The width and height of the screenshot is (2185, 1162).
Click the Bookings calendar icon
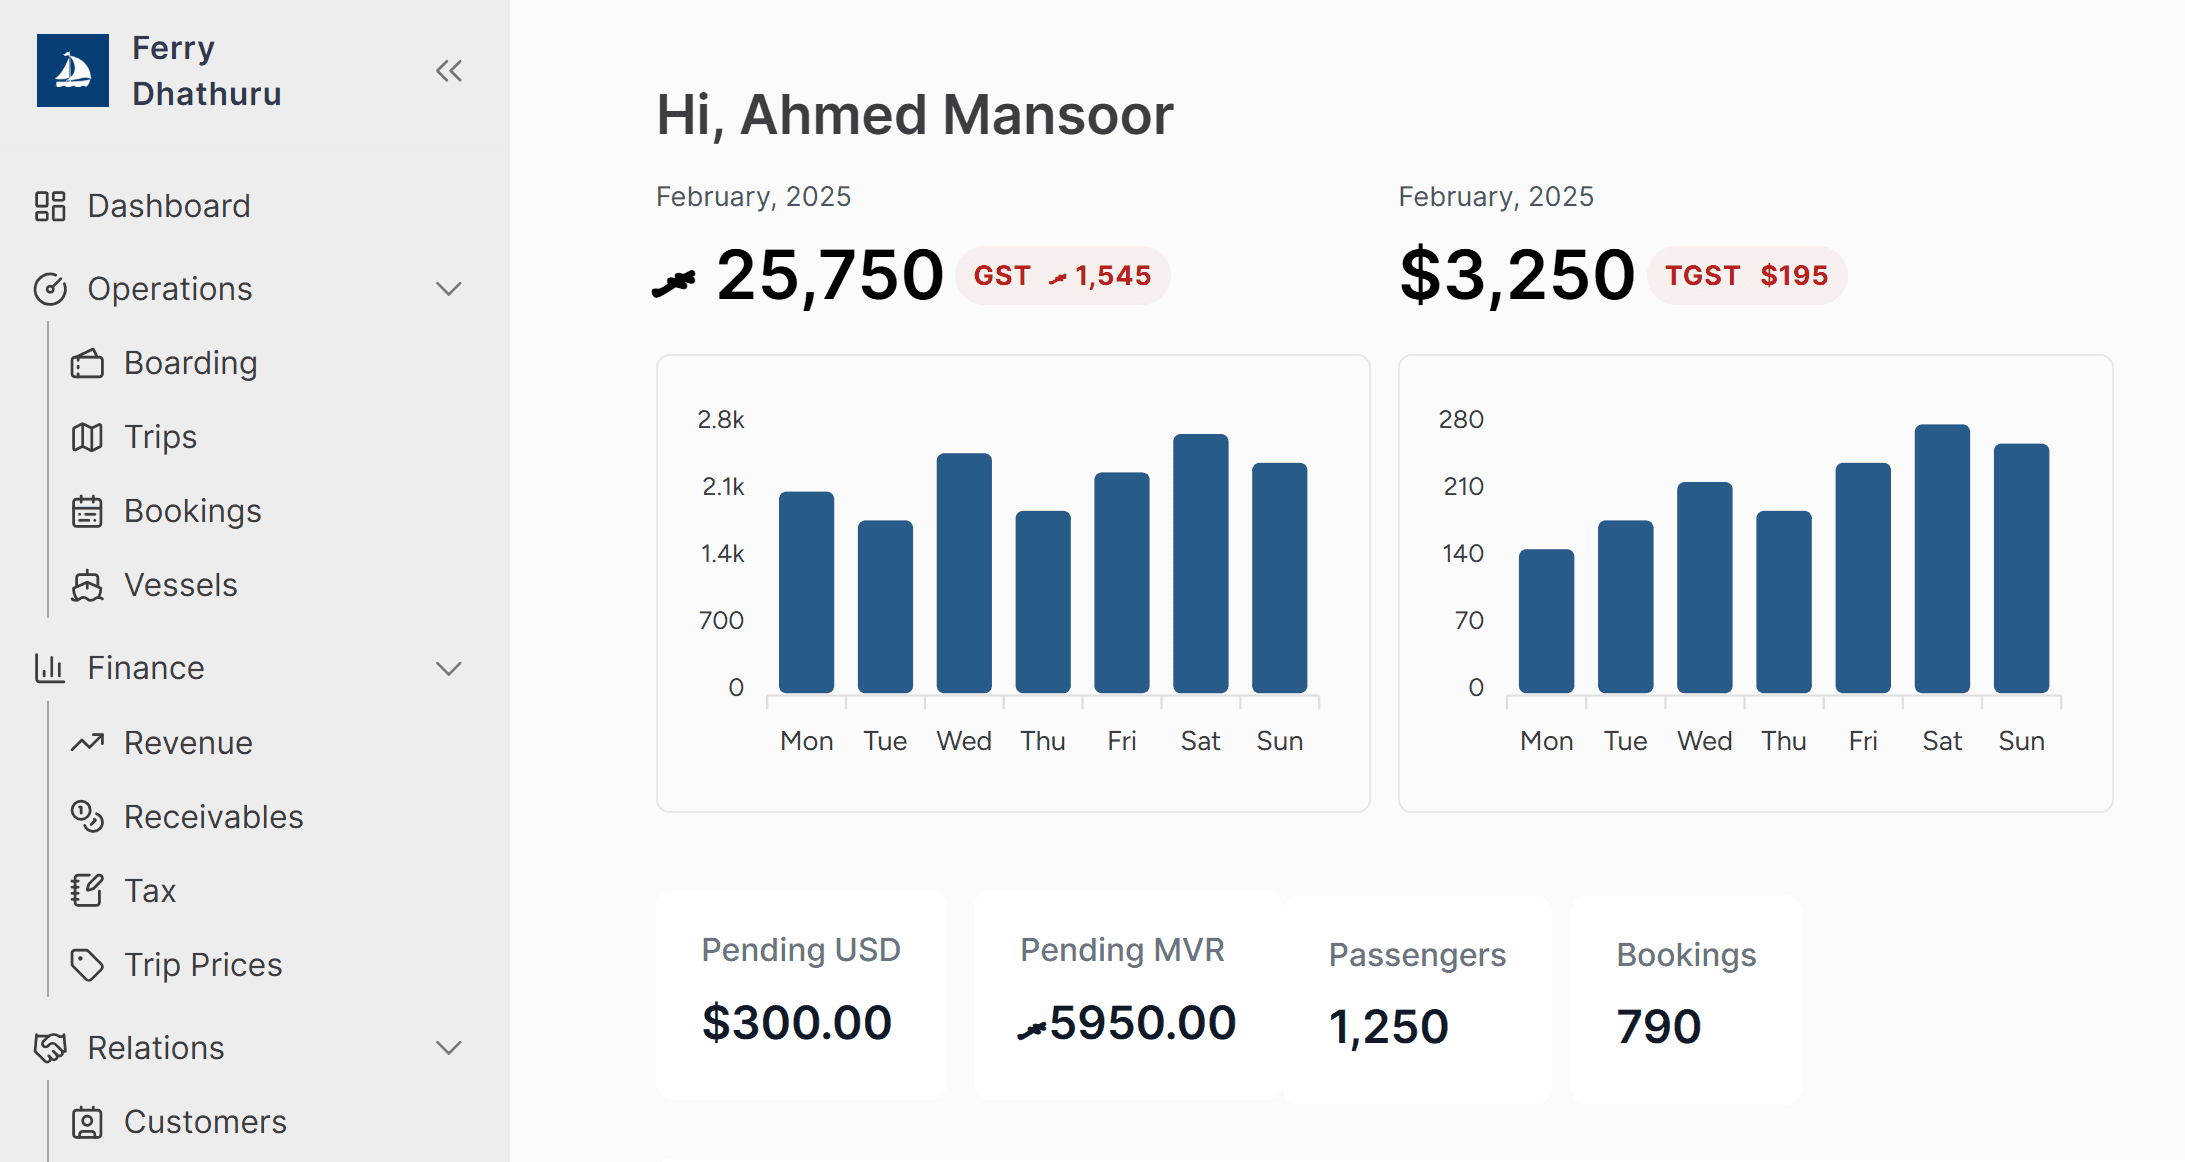pyautogui.click(x=87, y=511)
